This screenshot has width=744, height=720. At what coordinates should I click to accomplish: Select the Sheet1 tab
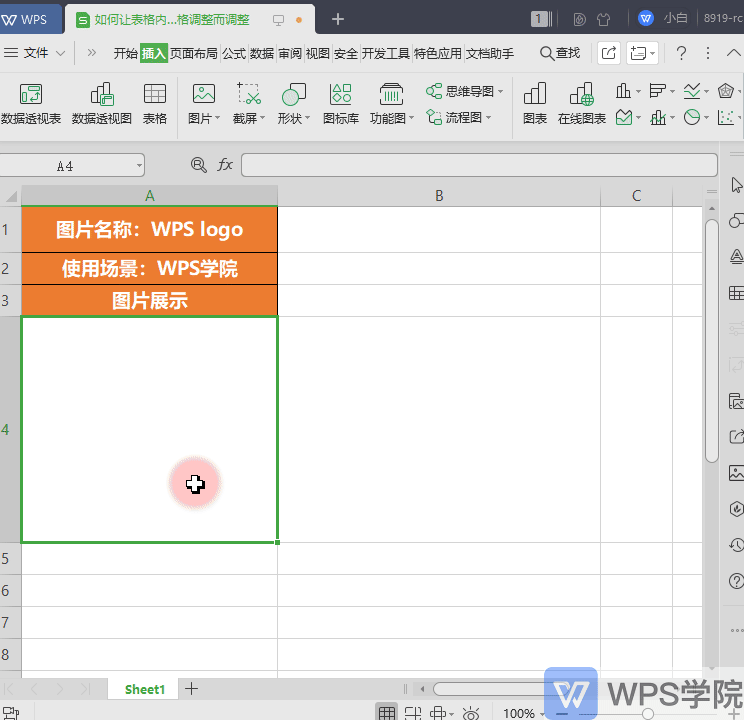(145, 689)
